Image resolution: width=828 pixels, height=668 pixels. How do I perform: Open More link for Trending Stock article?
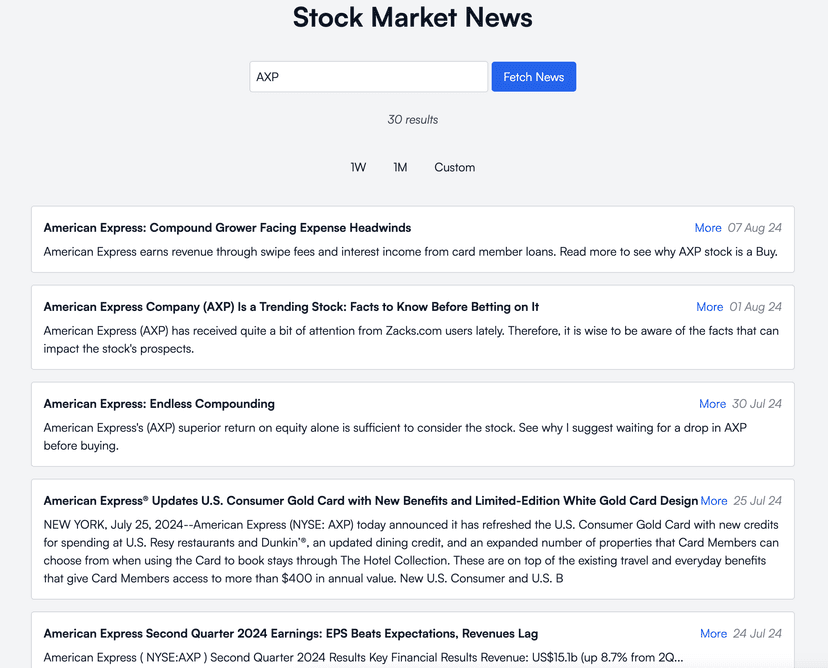coord(710,307)
